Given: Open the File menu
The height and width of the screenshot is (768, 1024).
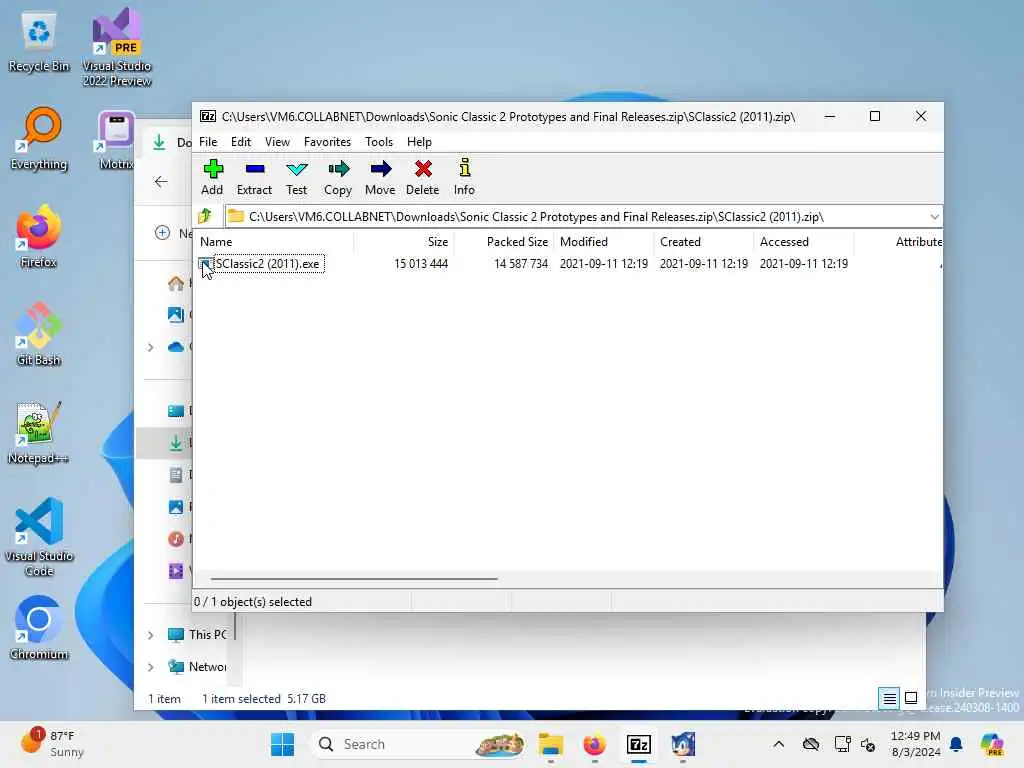Looking at the screenshot, I should (x=208, y=142).
